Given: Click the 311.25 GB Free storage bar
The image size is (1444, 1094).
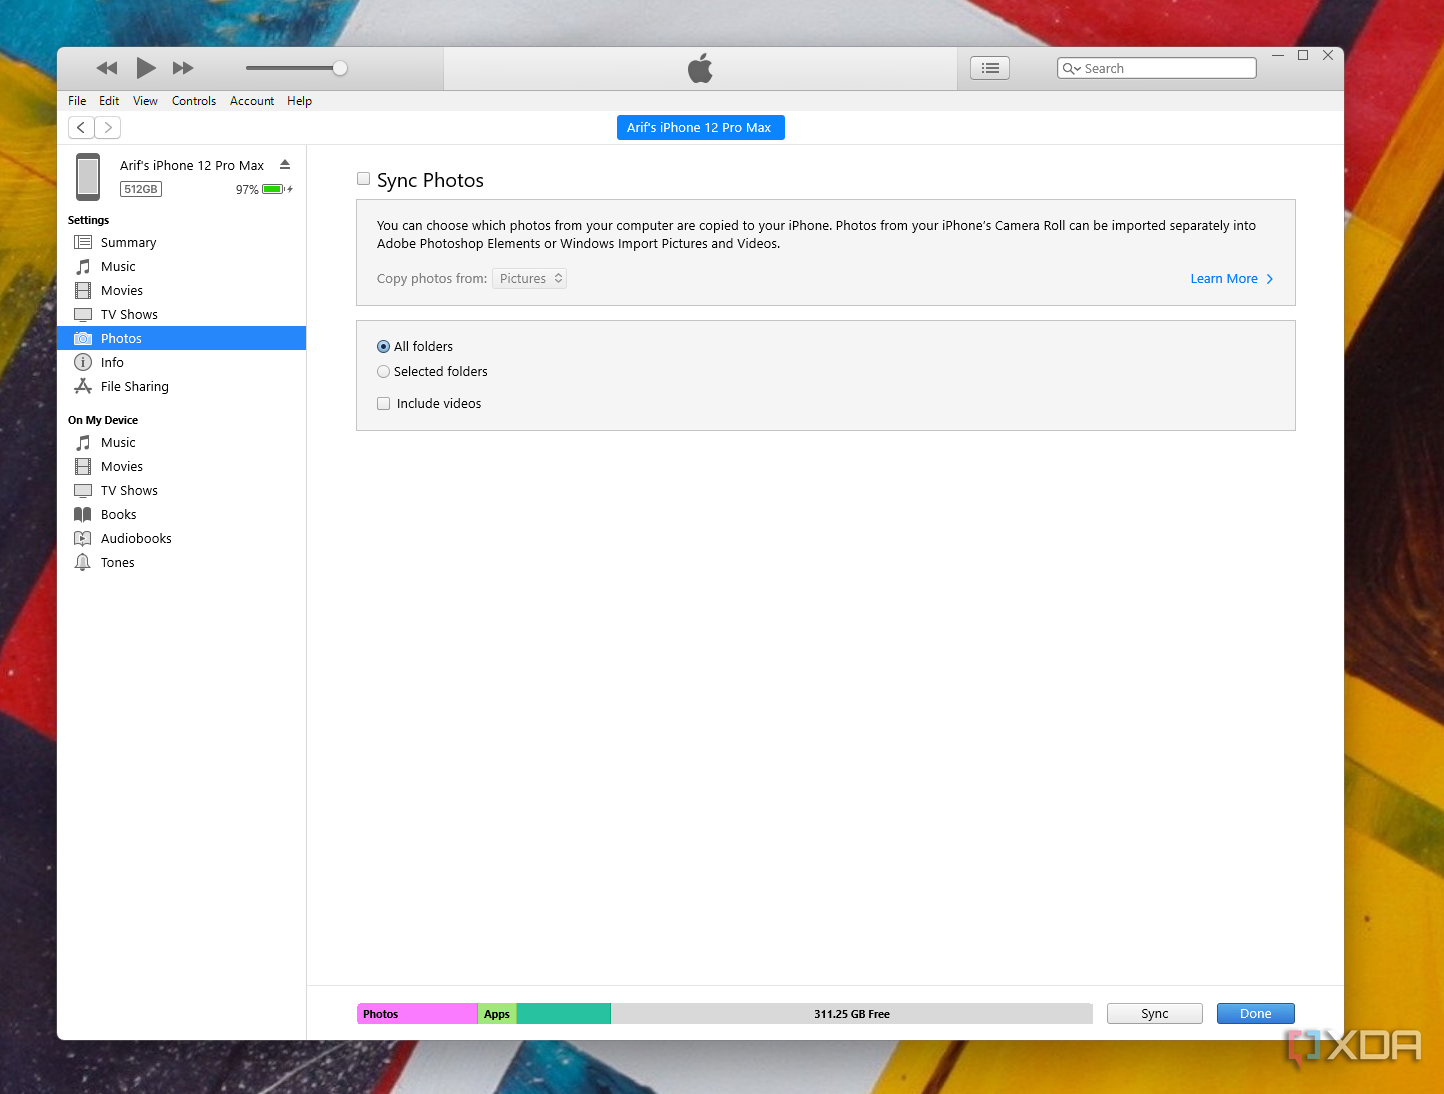Looking at the screenshot, I should point(852,1014).
